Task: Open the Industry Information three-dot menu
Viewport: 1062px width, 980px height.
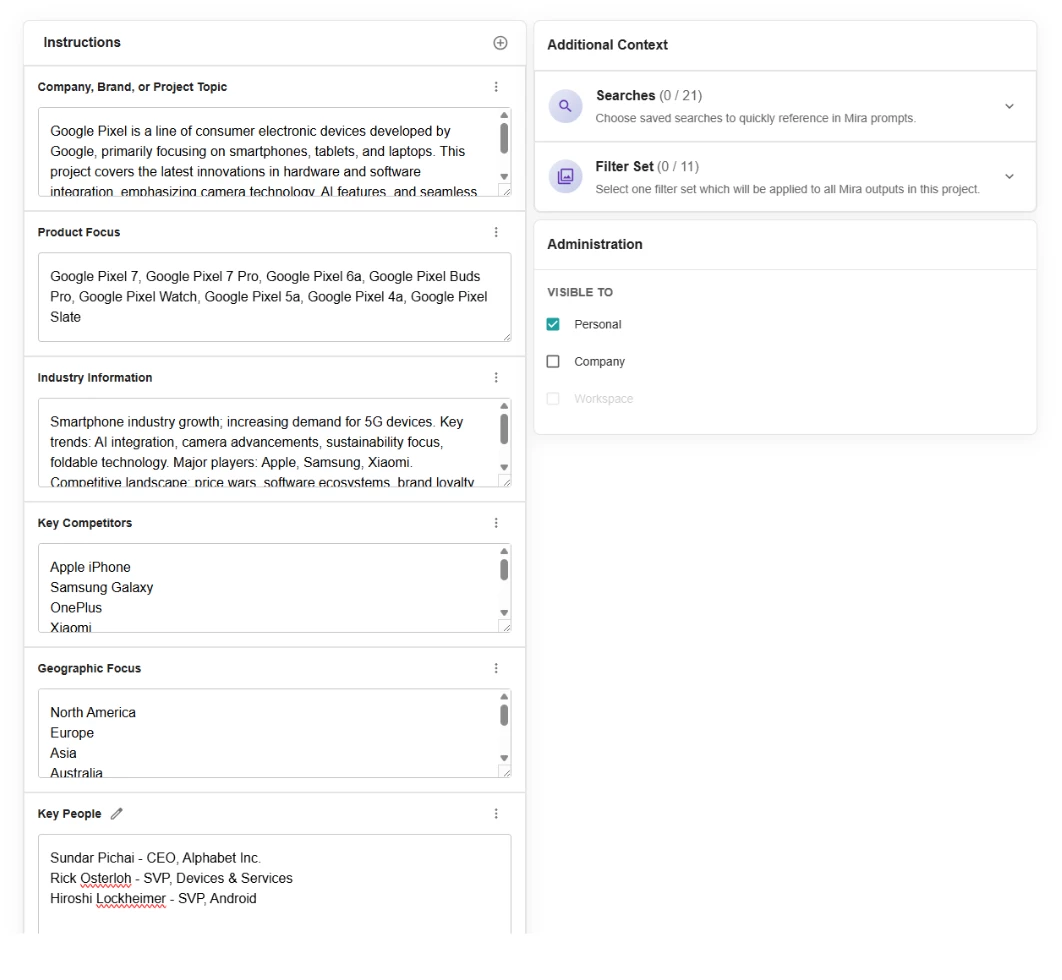Action: [x=496, y=377]
